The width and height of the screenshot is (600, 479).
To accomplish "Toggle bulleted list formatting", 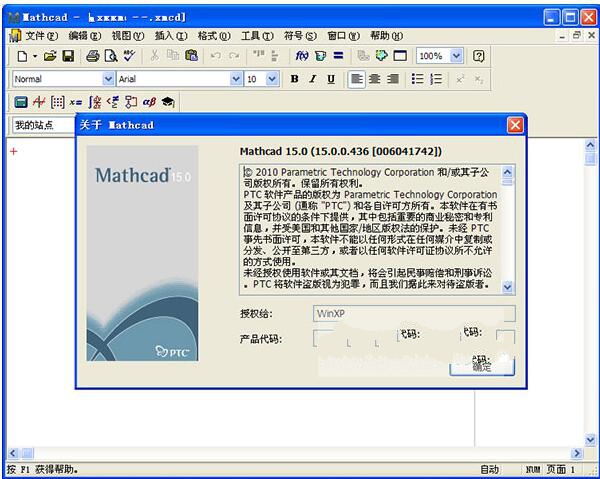I will [417, 79].
